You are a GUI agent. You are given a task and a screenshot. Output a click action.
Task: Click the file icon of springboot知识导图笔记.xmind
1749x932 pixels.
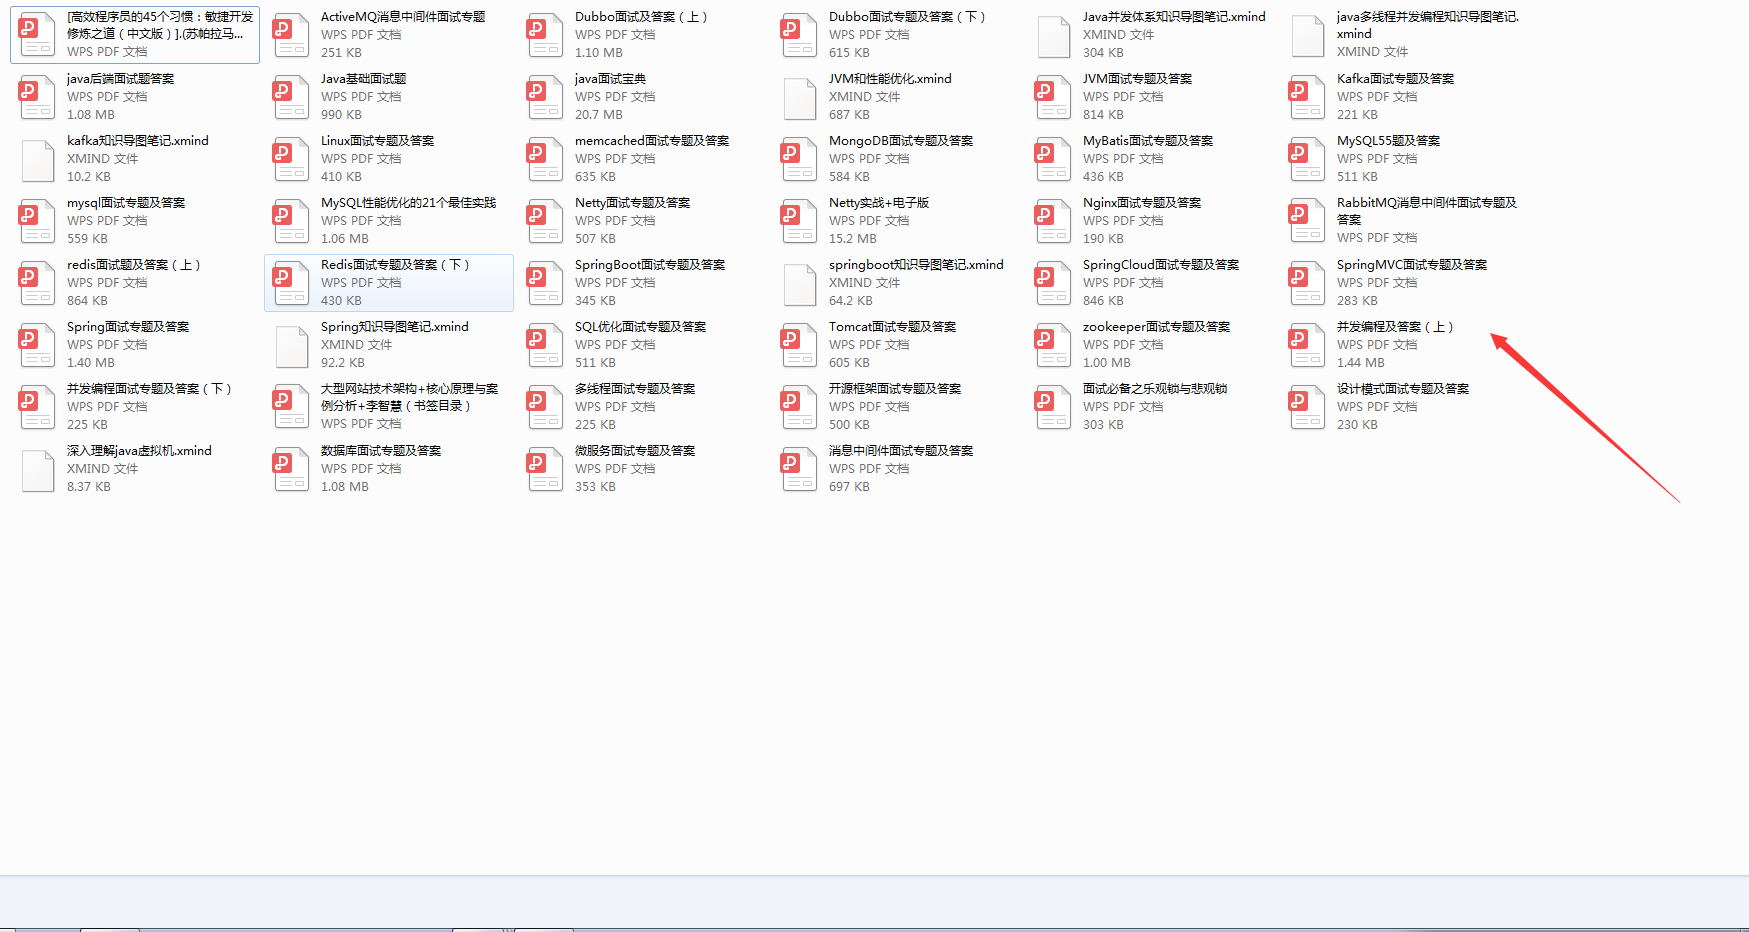[799, 283]
